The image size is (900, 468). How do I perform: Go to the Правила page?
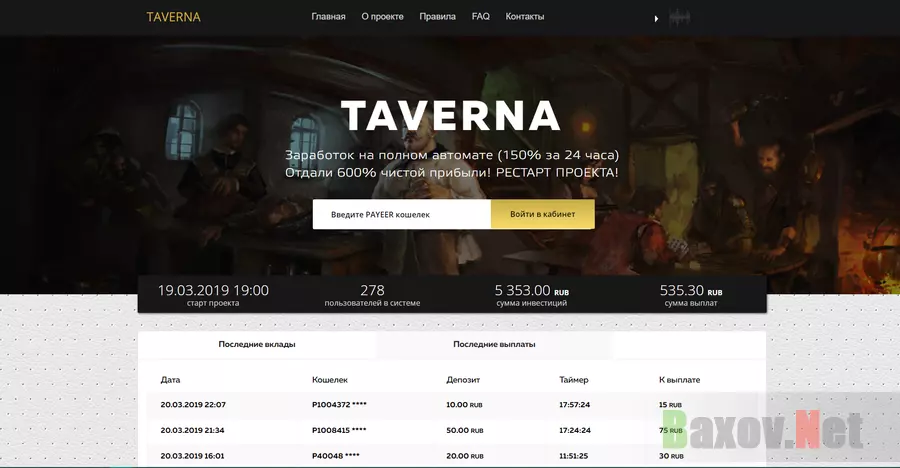point(437,17)
